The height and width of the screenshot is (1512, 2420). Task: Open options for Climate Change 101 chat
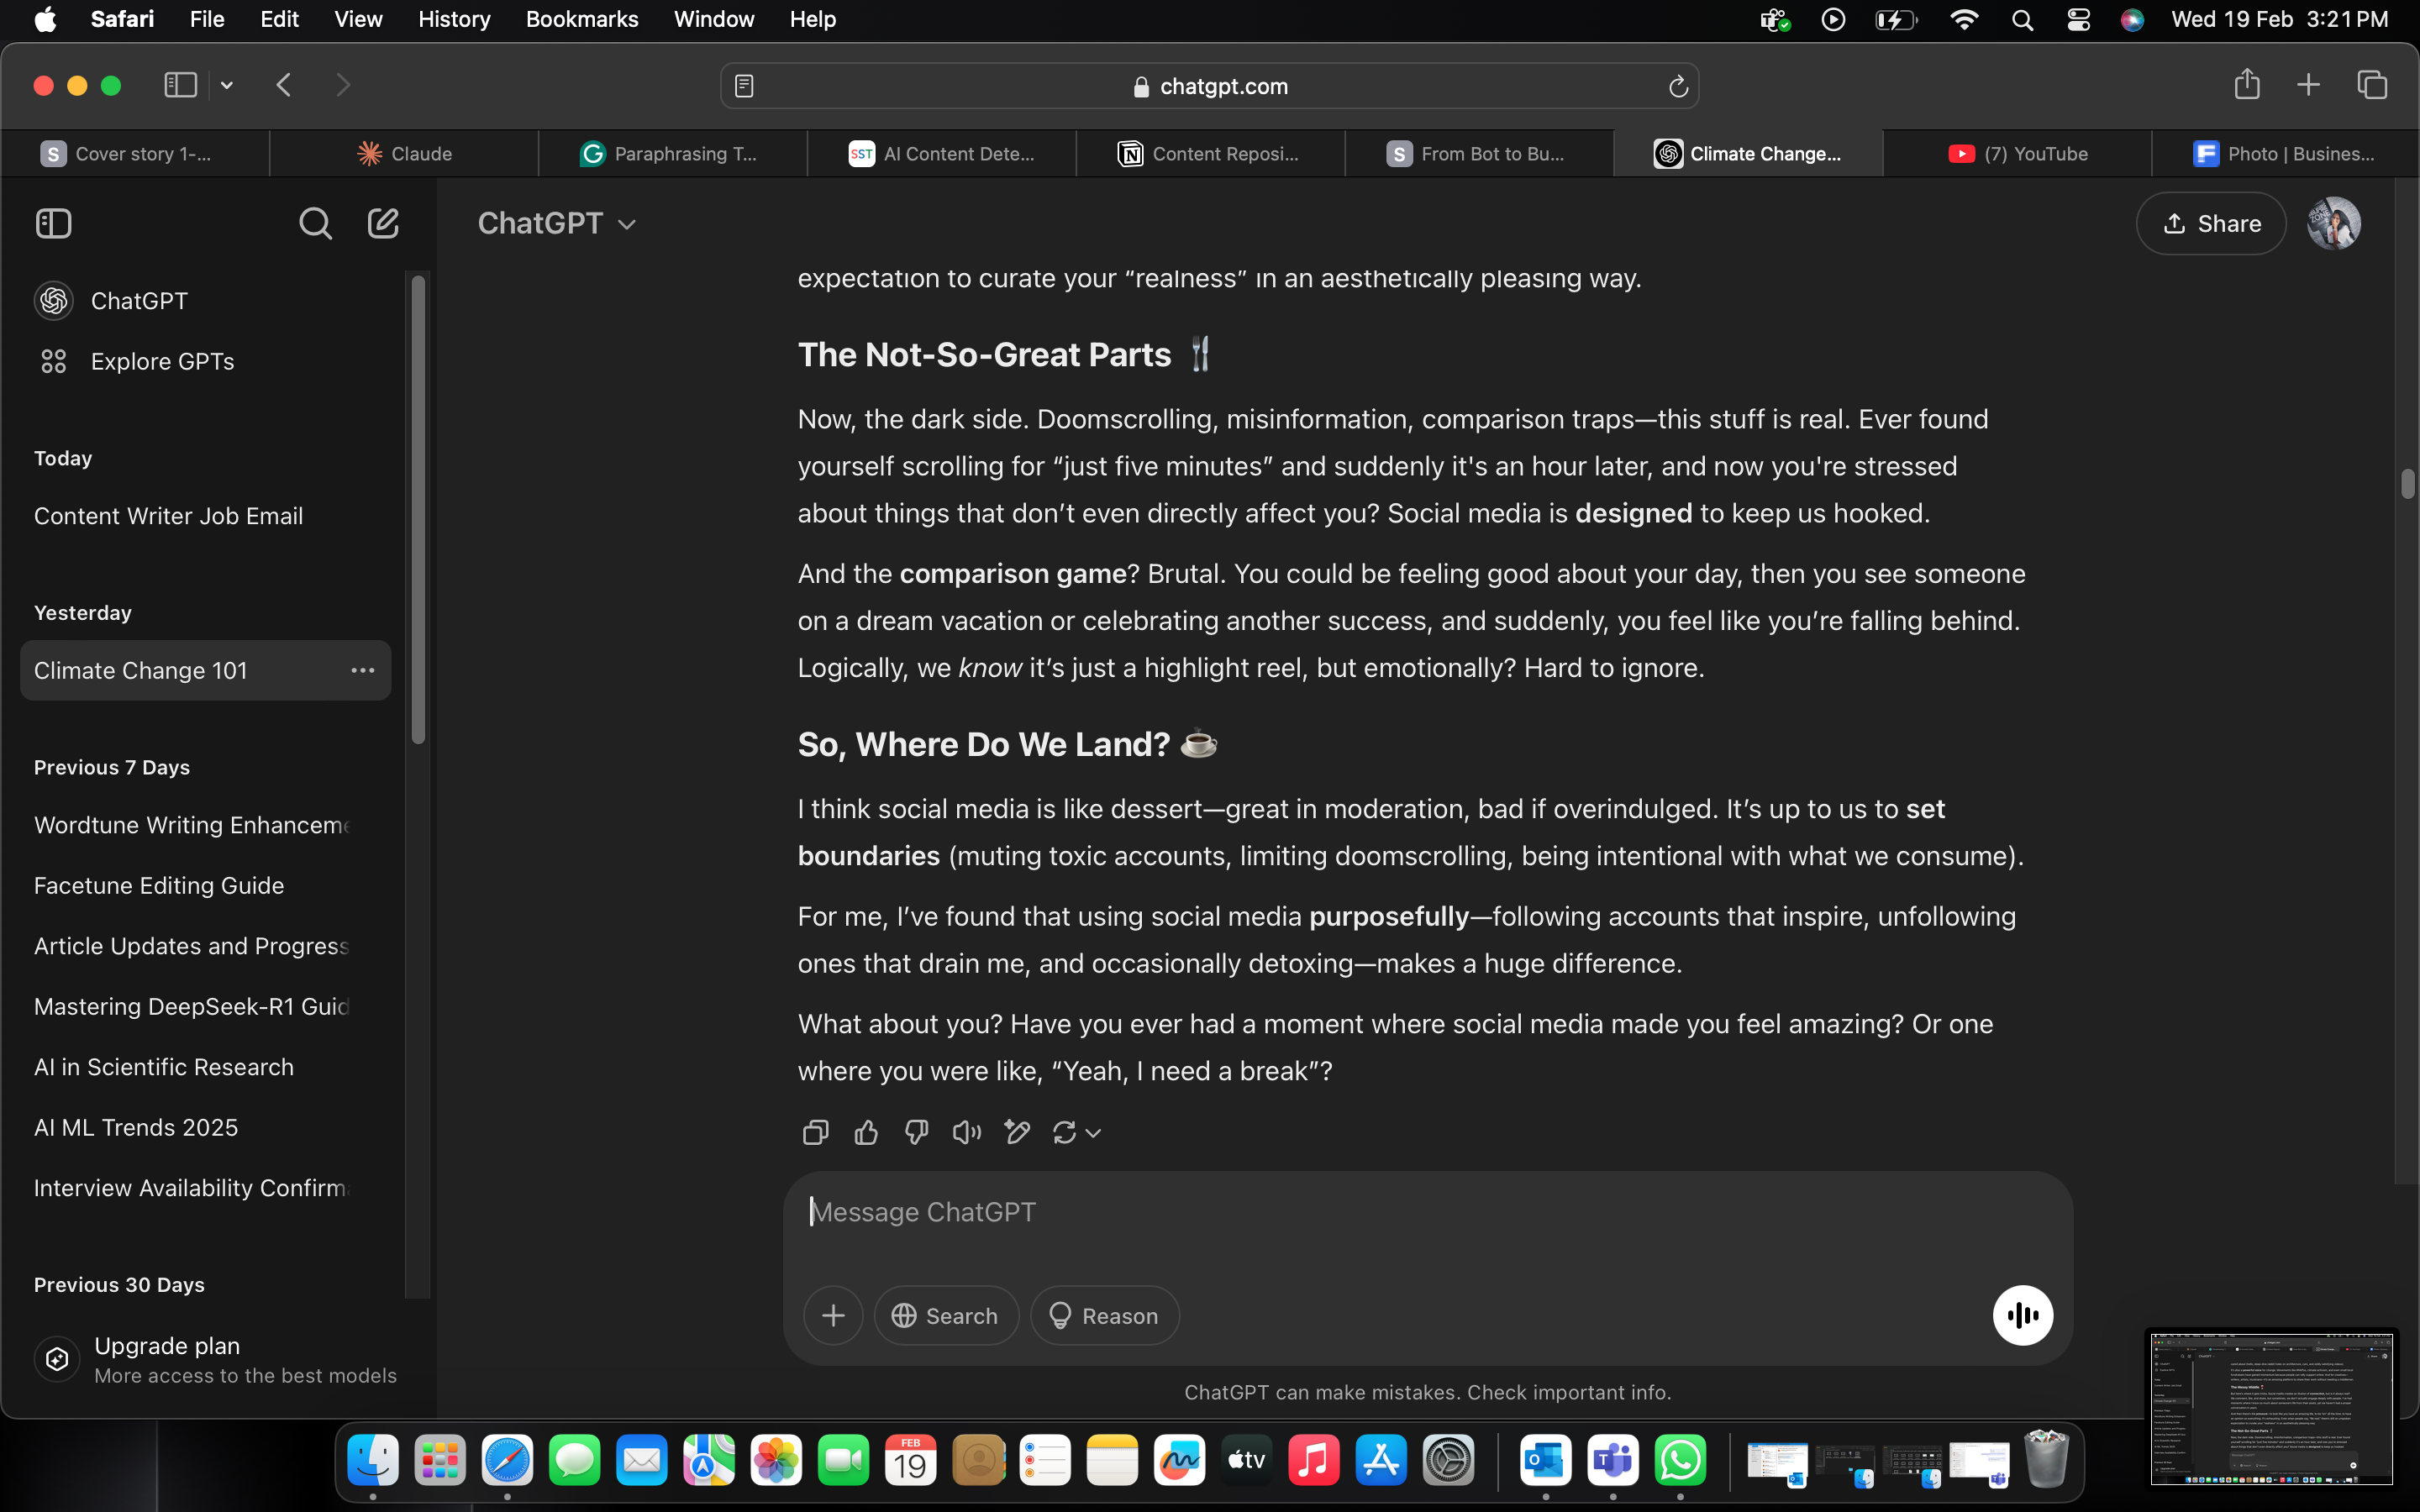pos(363,670)
